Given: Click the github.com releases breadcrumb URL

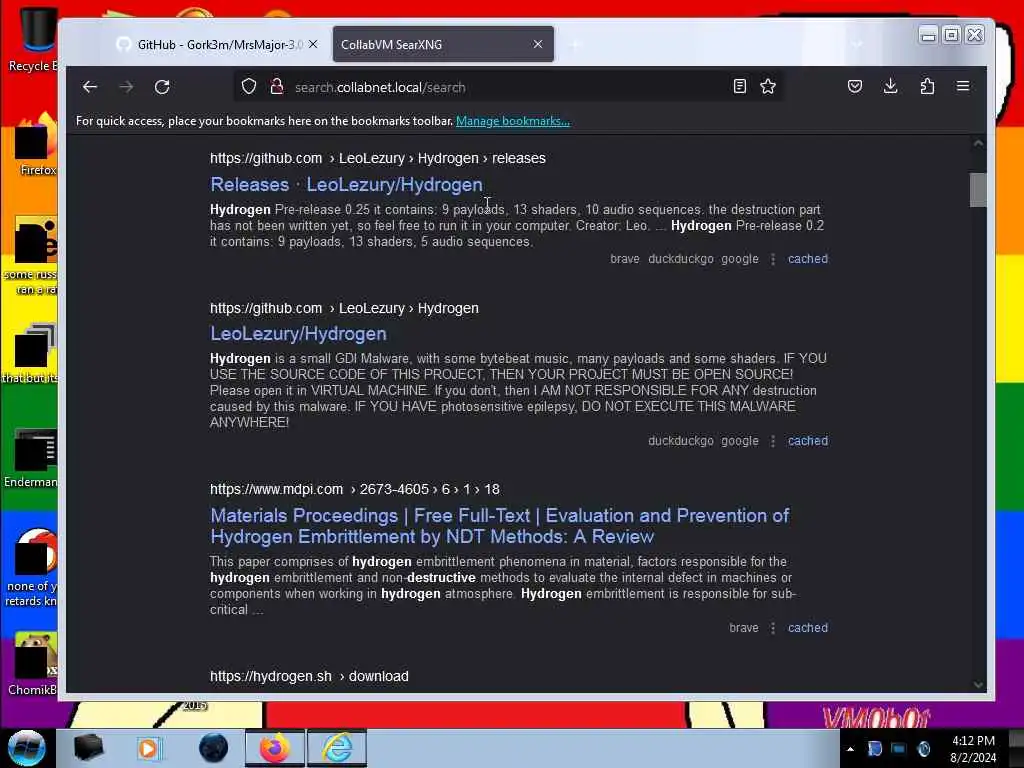Looking at the screenshot, I should [x=377, y=158].
